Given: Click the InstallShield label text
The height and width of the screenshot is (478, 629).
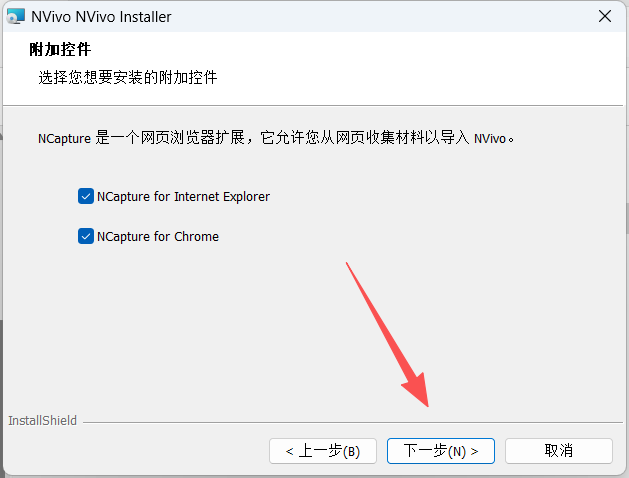Looking at the screenshot, I should click(43, 421).
